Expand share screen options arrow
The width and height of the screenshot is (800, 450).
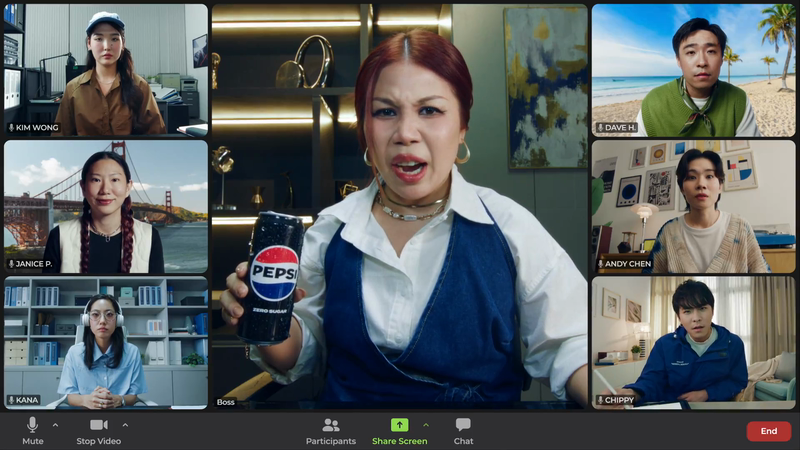[x=426, y=424]
